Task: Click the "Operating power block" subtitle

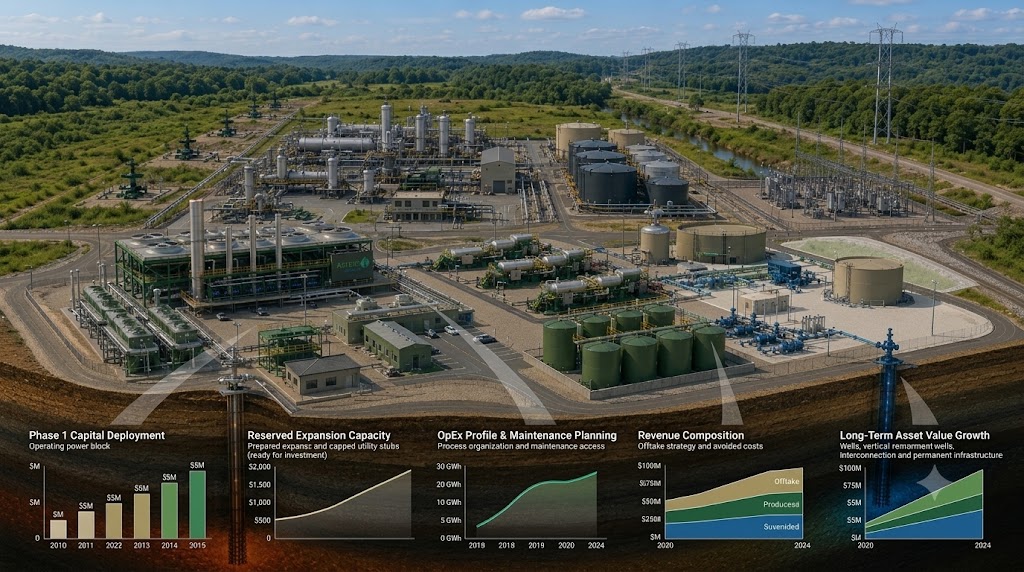Action: pyautogui.click(x=69, y=447)
